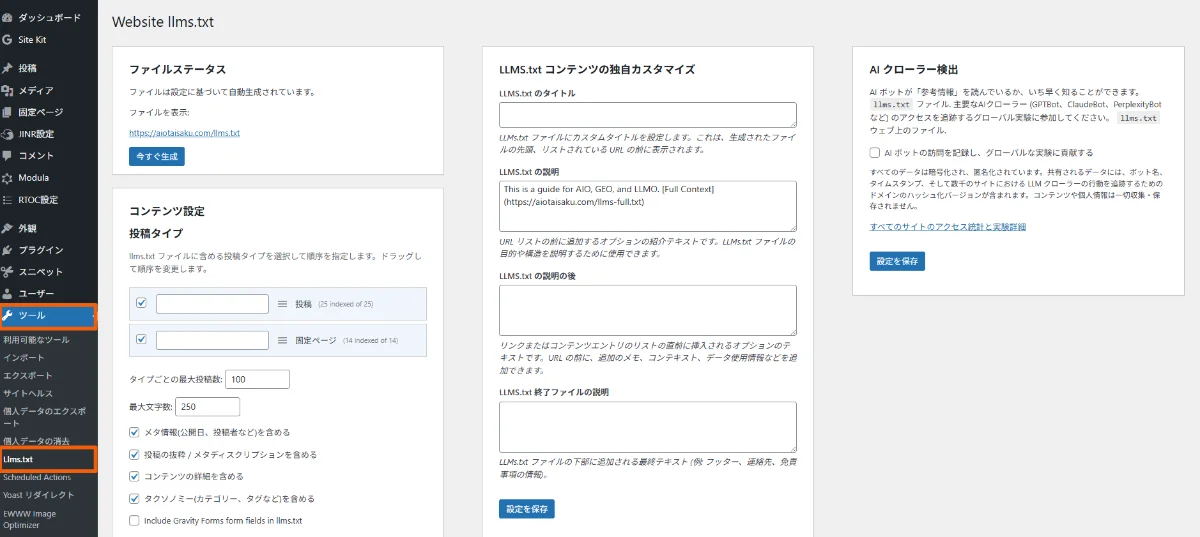The image size is (1200, 537).
Task: Click the プラグイン plug icon
Action: 8,250
